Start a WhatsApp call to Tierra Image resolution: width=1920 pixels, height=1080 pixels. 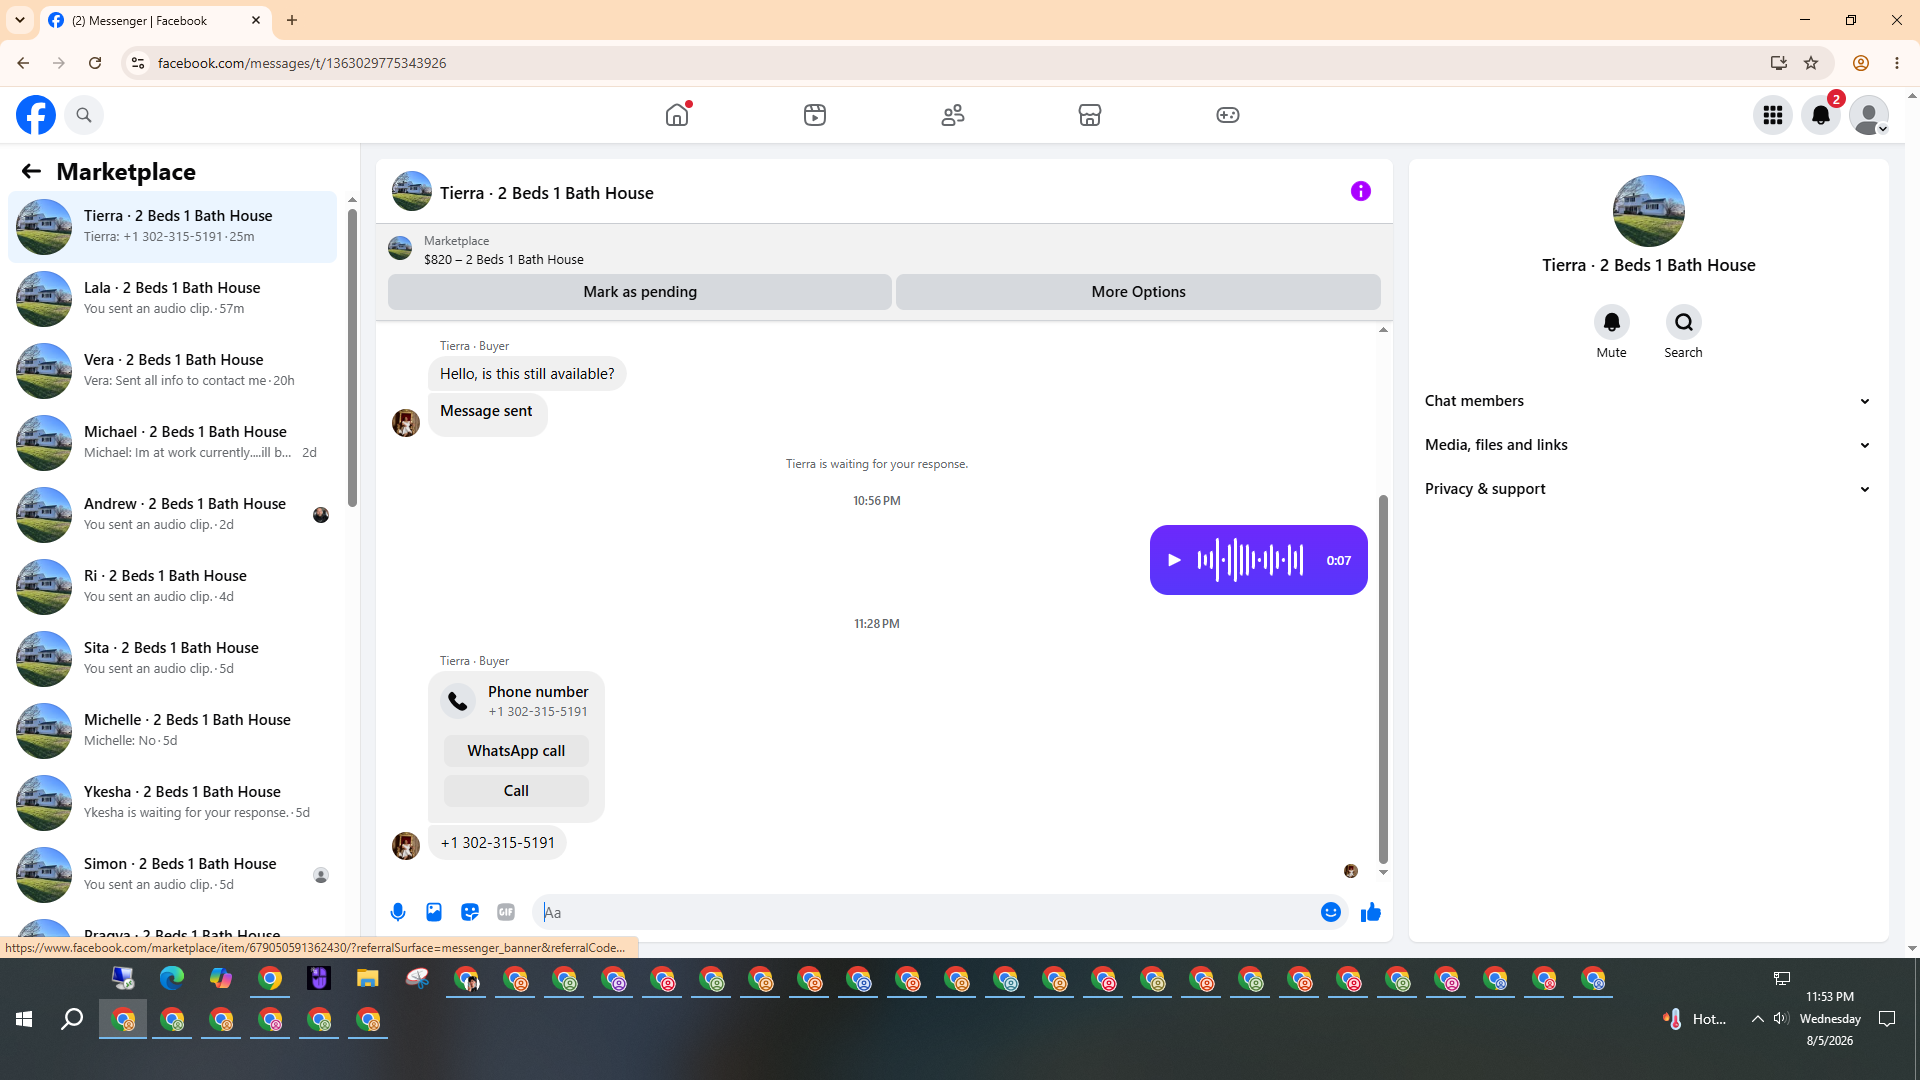pos(516,751)
